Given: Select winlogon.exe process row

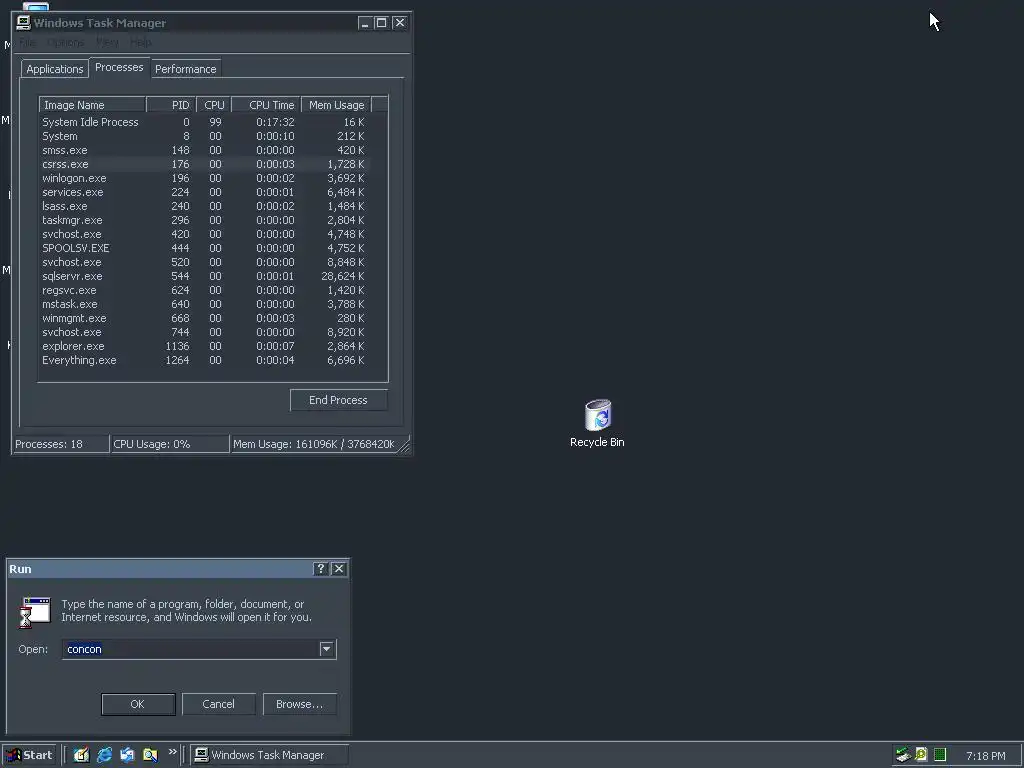Looking at the screenshot, I should click(x=204, y=178).
